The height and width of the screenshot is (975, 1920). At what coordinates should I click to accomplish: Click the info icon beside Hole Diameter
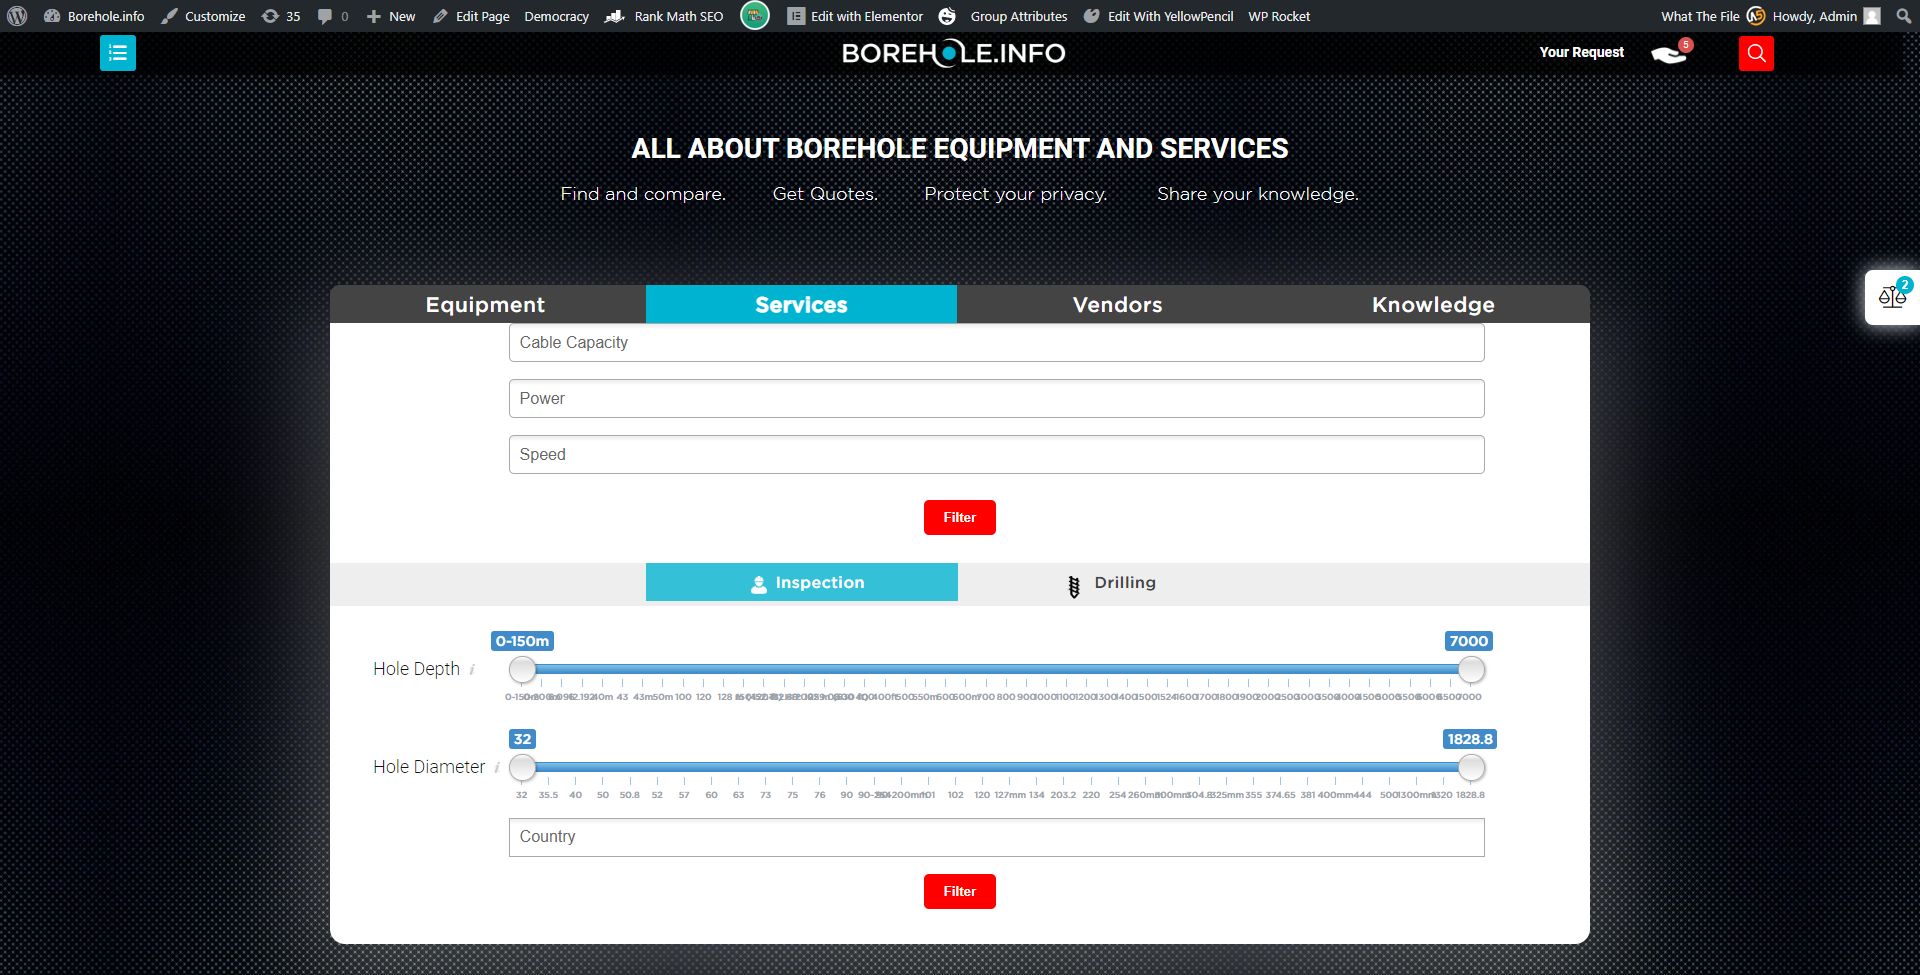[x=497, y=768]
